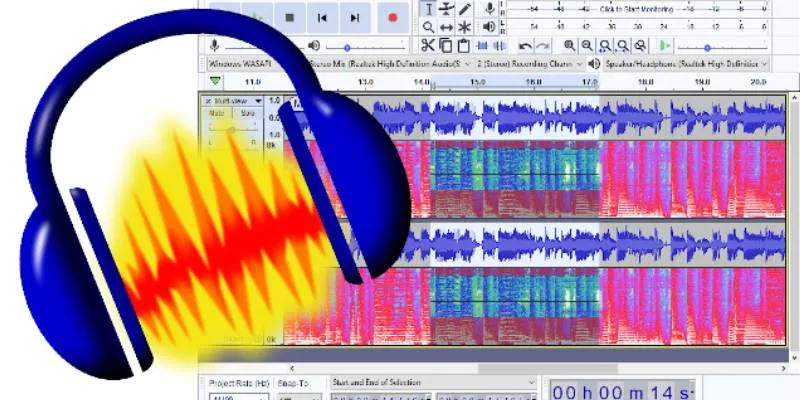Screen dimensions: 800x400
Task: Click 'Click to Start Monitoring' on record meter
Action: point(636,9)
